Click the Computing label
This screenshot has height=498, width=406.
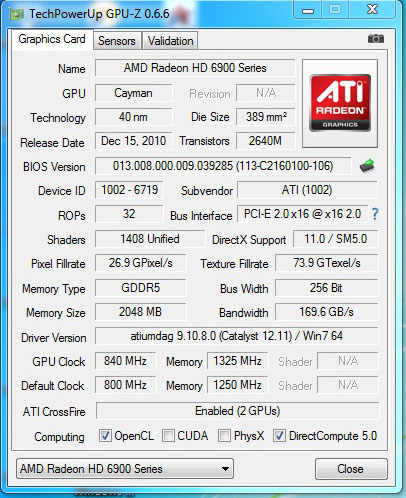pos(59,437)
